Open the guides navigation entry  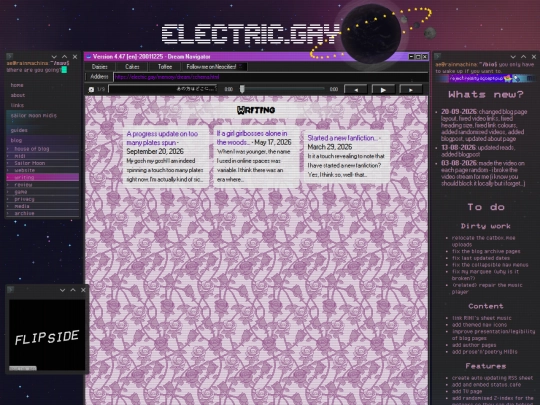[19, 130]
